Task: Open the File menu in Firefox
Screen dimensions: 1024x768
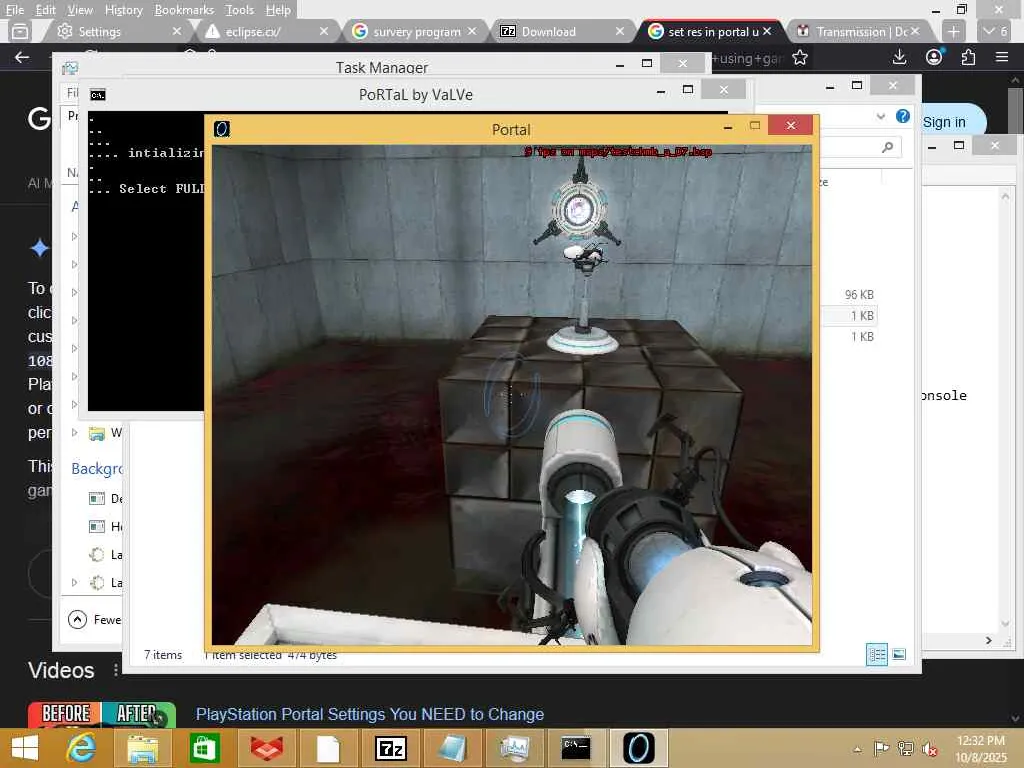Action: click(14, 10)
